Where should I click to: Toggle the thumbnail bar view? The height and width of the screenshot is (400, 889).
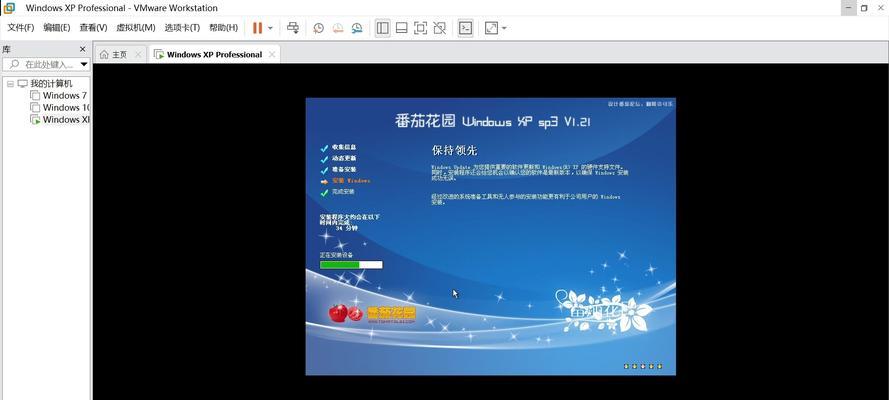pos(401,28)
